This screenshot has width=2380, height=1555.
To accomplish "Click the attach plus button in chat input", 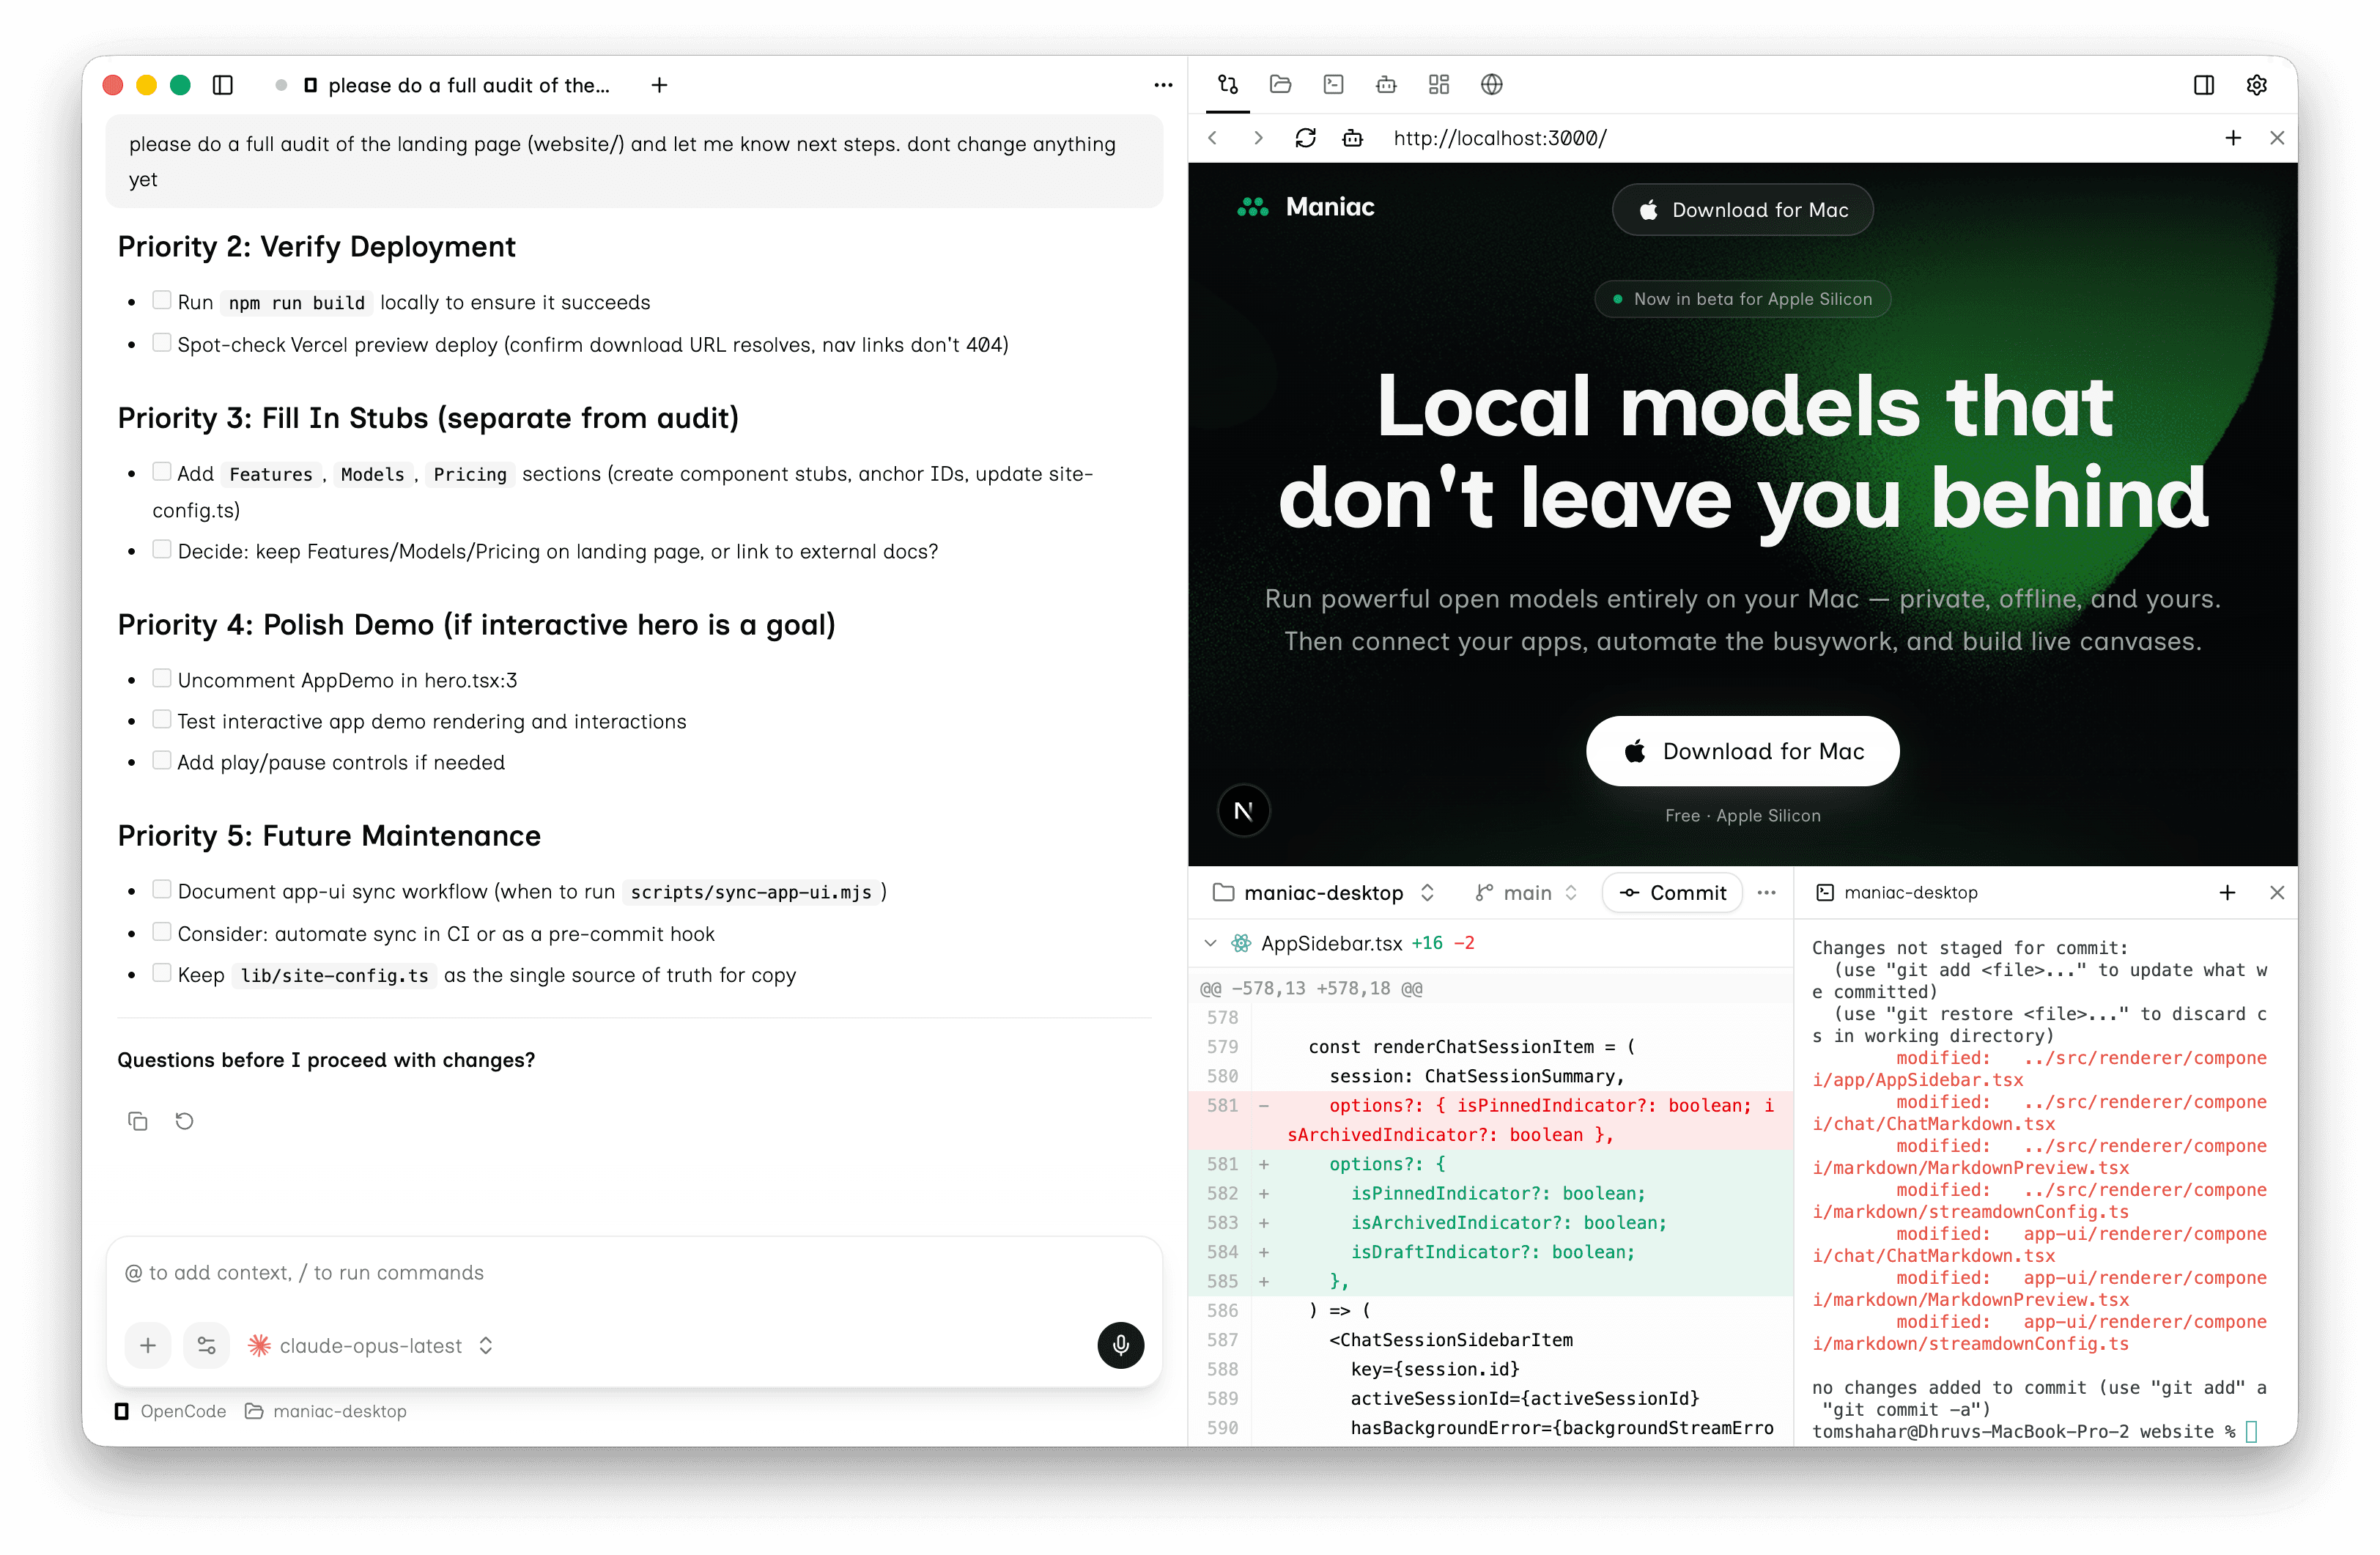I will click(148, 1345).
